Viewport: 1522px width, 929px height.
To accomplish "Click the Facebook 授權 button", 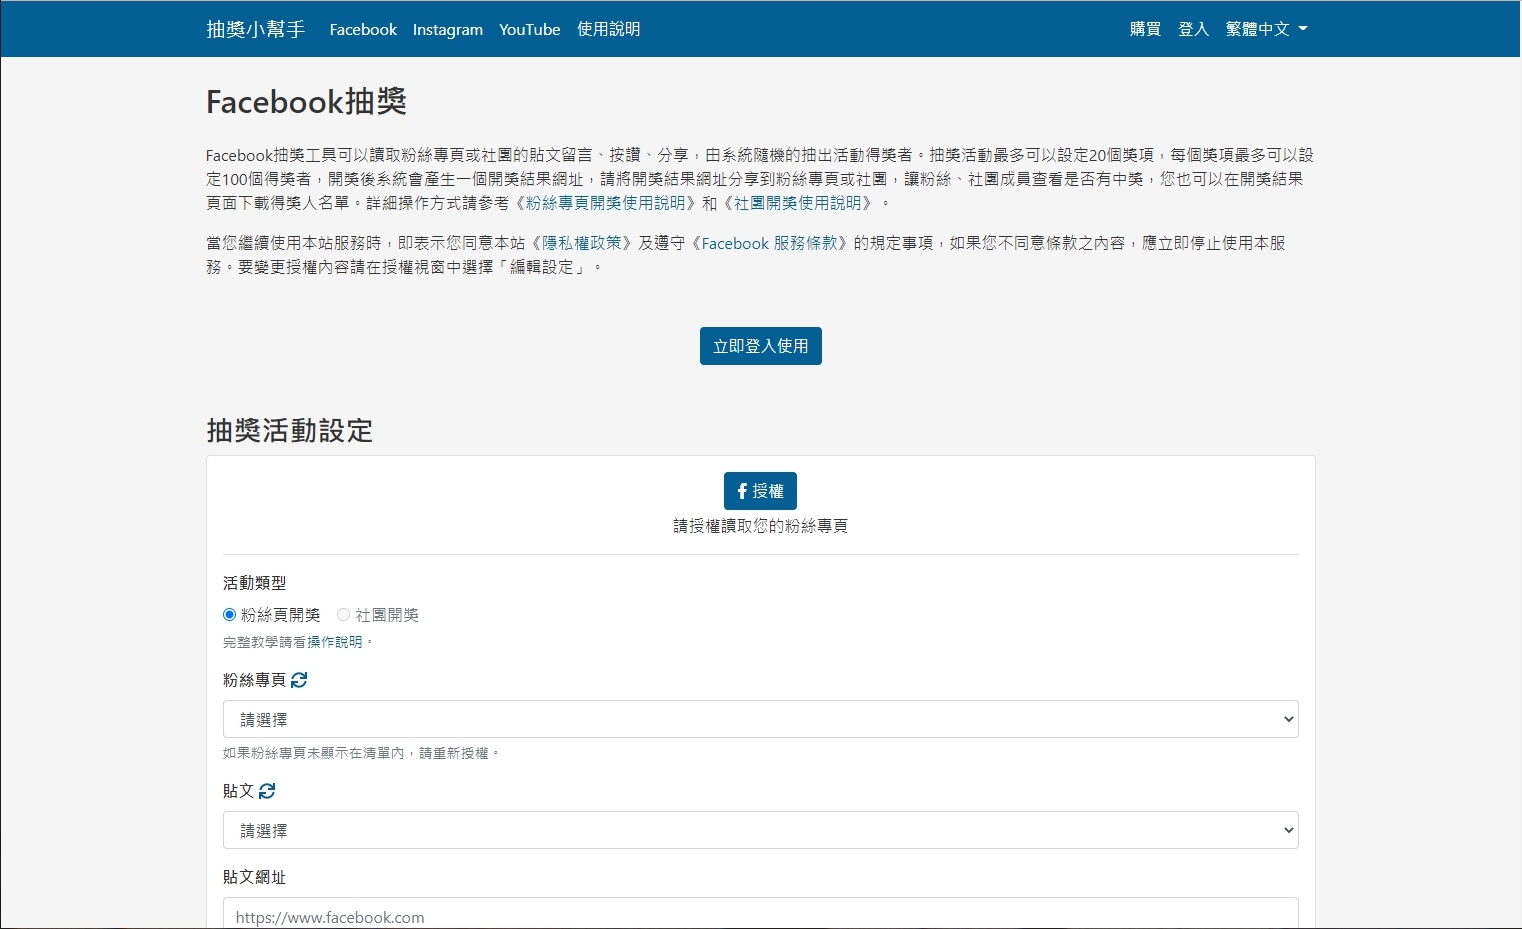I will 760,491.
